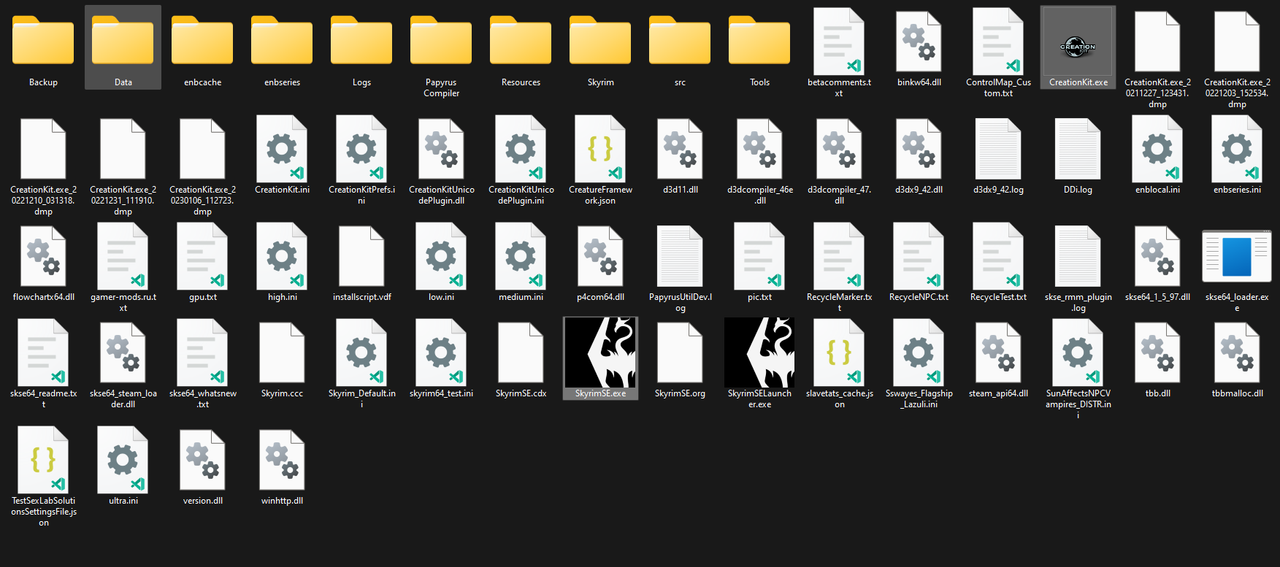Select the pic.txt file
This screenshot has height=567, width=1280.
pyautogui.click(x=760, y=256)
